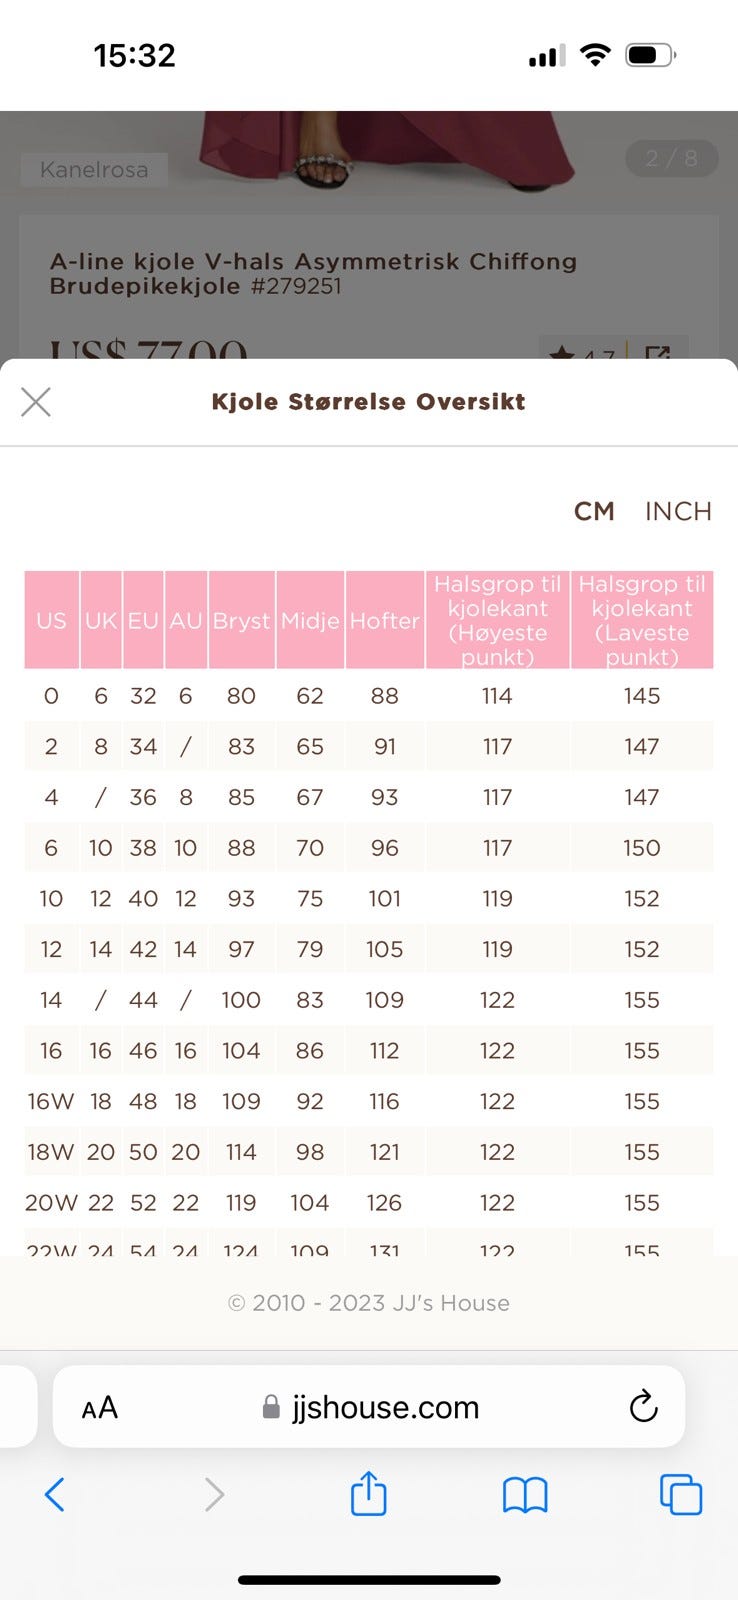Tap the Hofter column header
Screen dimensions: 738x1600
coord(384,620)
